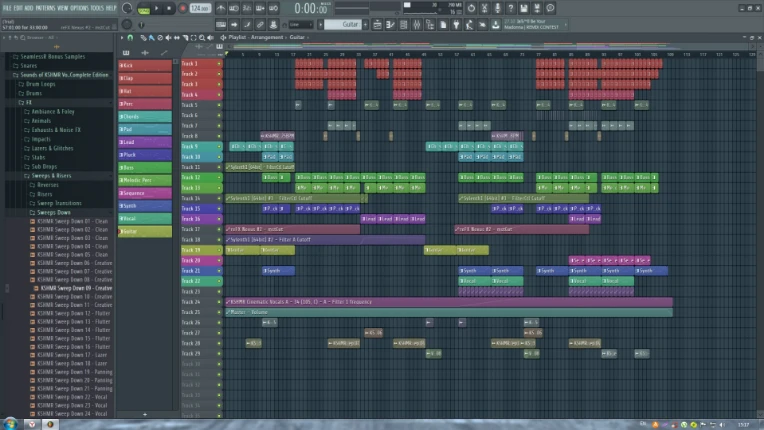Adjust the main volume knob
The height and width of the screenshot is (430, 764).
click(x=127, y=8)
